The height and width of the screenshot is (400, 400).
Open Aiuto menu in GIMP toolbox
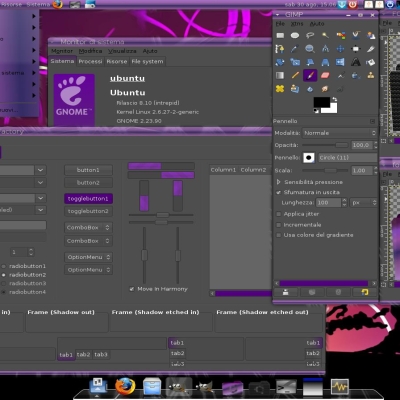[x=317, y=24]
